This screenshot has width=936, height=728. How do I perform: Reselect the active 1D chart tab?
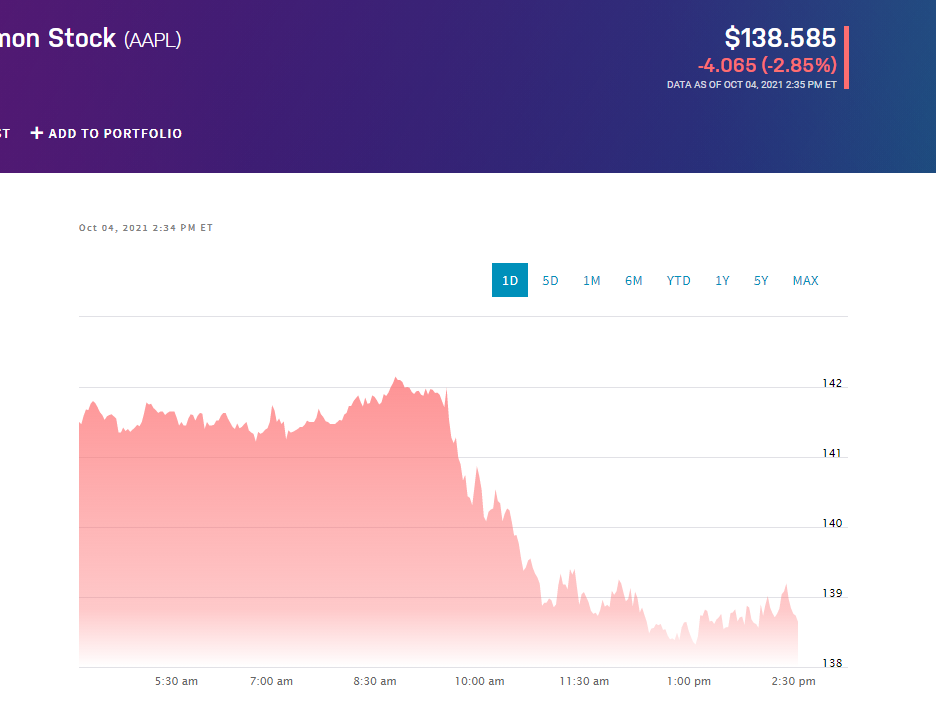point(509,280)
